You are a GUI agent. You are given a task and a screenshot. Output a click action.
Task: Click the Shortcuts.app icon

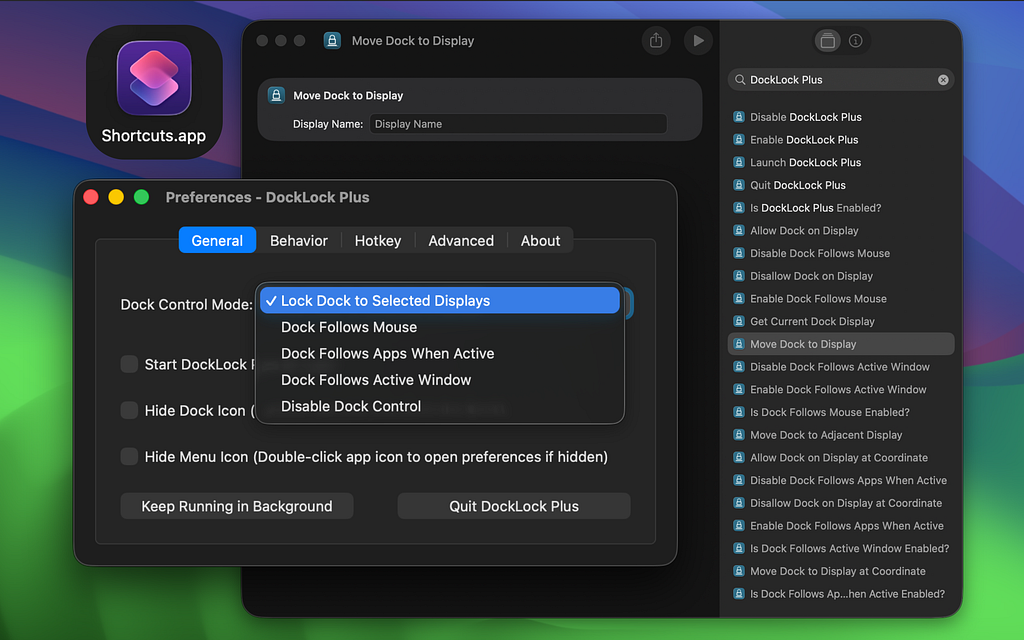click(x=154, y=78)
